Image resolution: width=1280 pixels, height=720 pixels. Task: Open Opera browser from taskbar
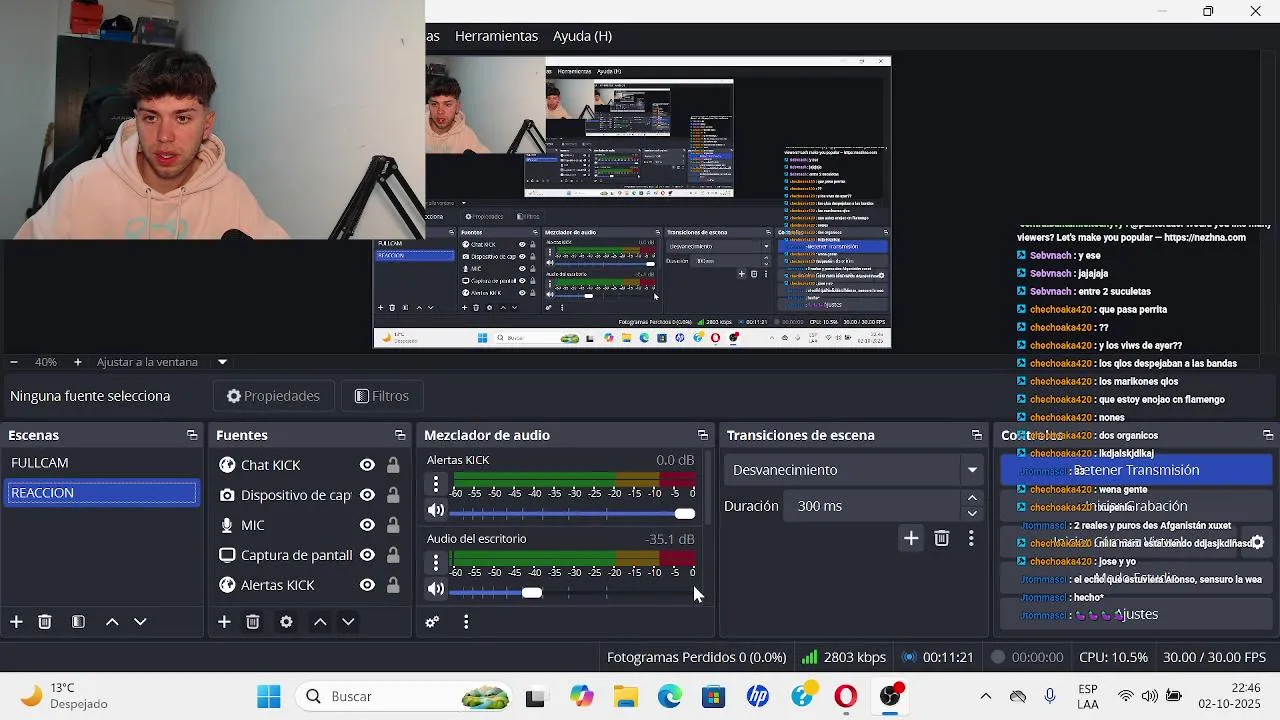[x=846, y=696]
